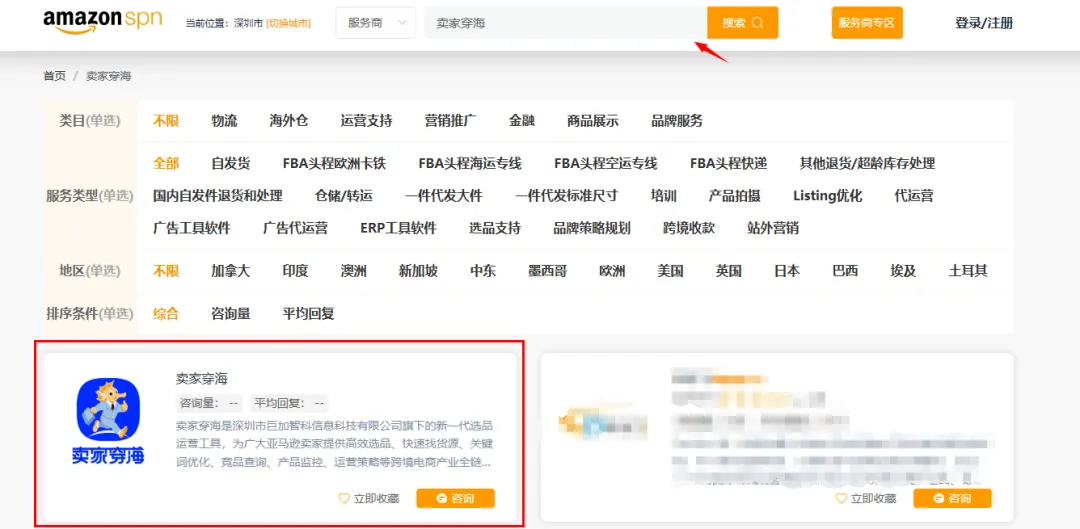Choose Listing优化 service type
1080x529 pixels.
click(828, 196)
